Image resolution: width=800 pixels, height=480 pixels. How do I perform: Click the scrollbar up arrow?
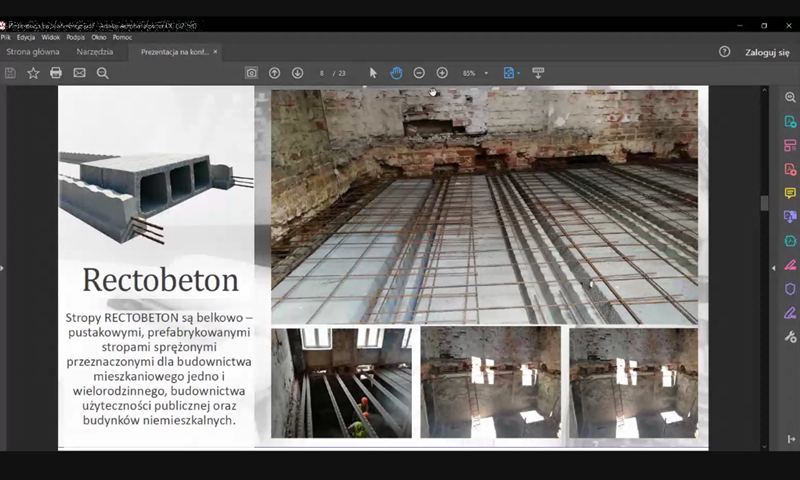(764, 90)
